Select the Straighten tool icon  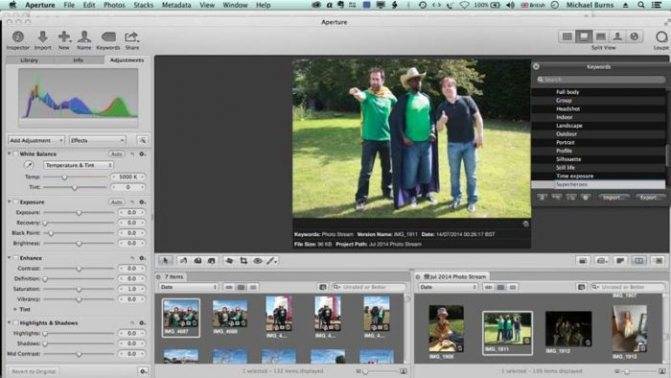click(229, 261)
